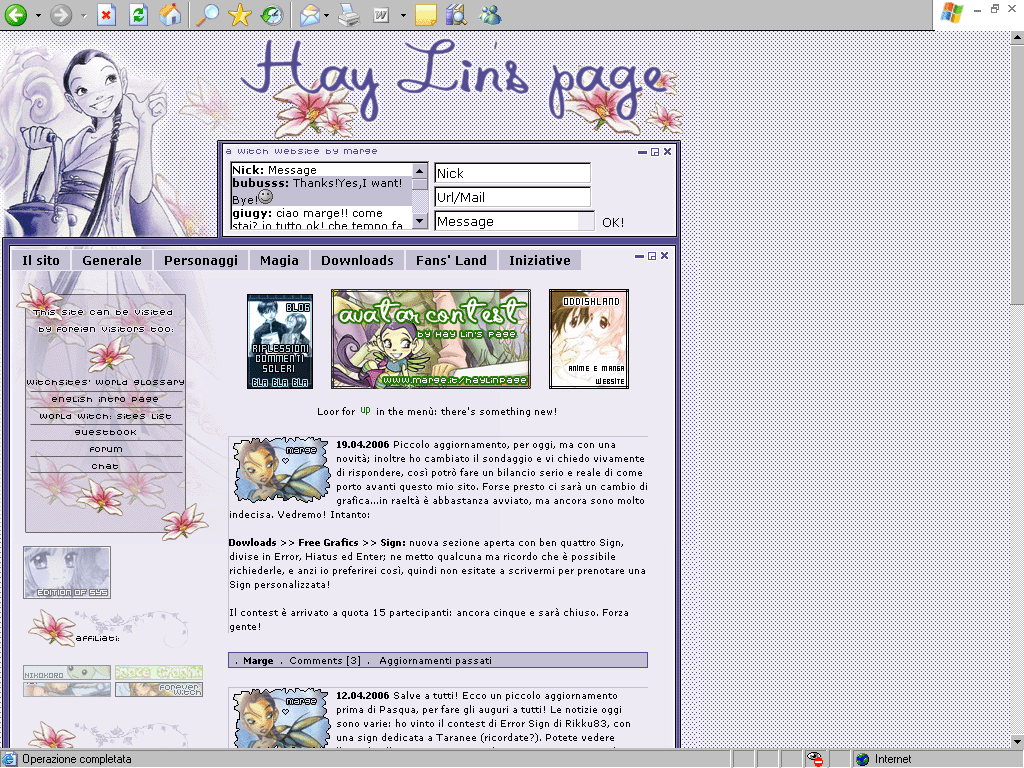Stop loading with the red X page icon

coord(106,14)
